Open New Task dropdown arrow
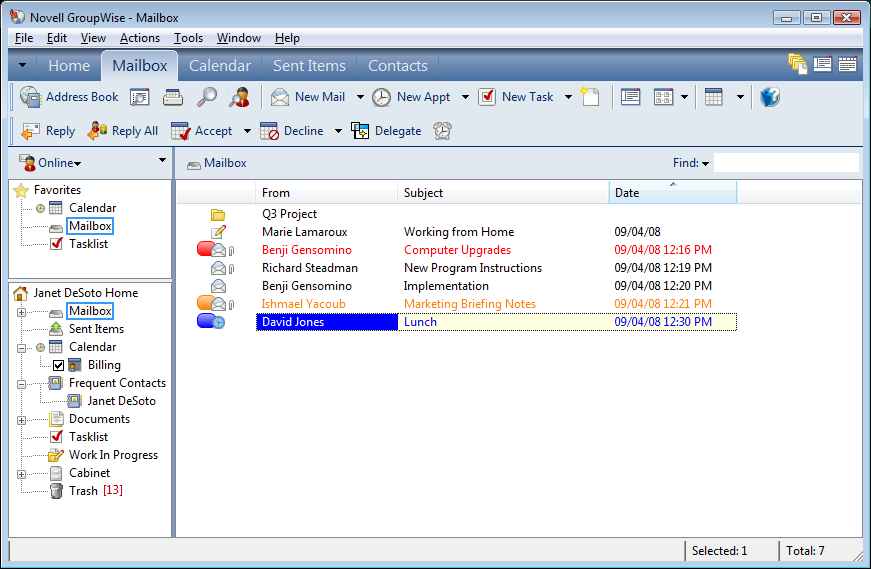 pyautogui.click(x=568, y=97)
